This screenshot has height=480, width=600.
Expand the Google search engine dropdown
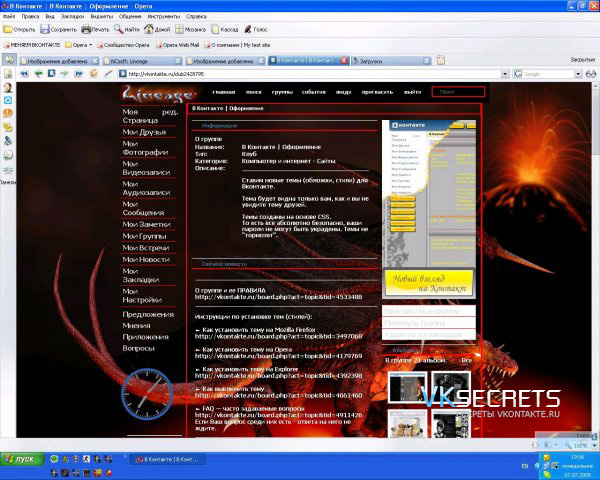578,74
